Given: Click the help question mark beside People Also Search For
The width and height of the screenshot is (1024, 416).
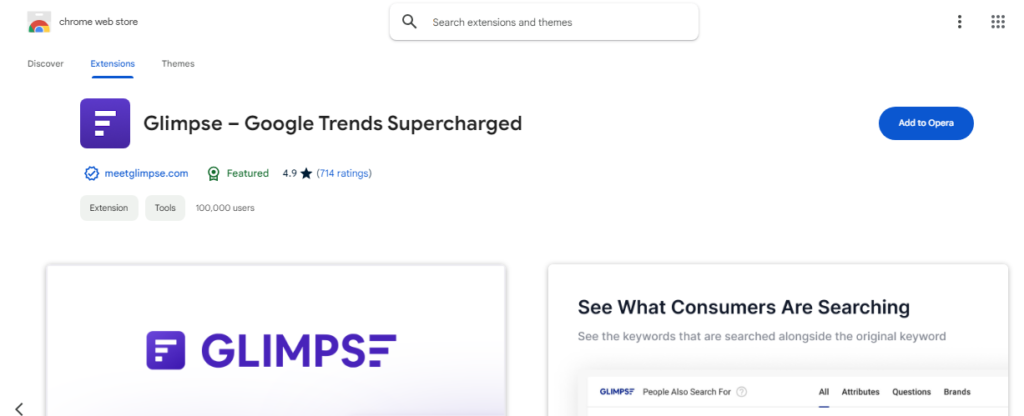Looking at the screenshot, I should click(741, 392).
